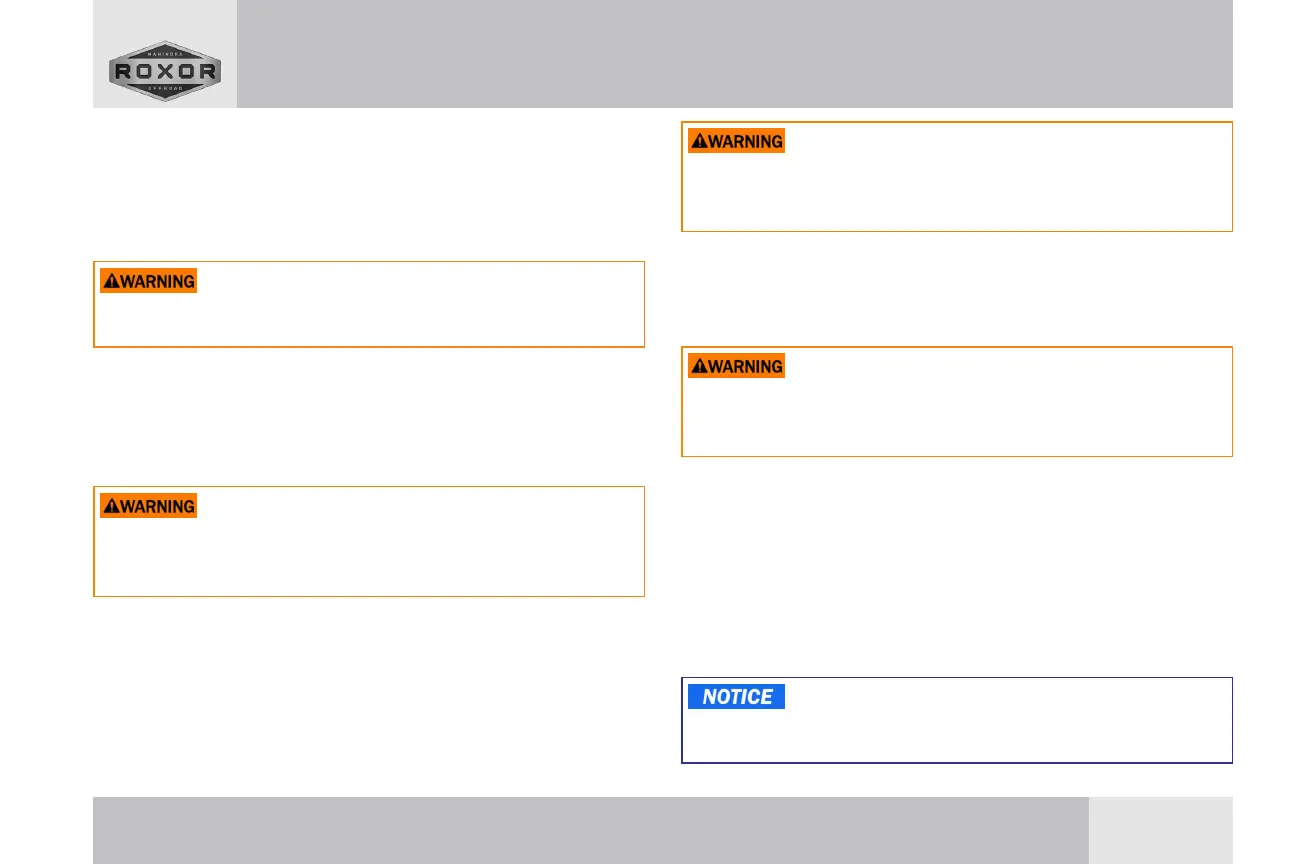Click the blank area between the two left warning boxes

[369, 417]
